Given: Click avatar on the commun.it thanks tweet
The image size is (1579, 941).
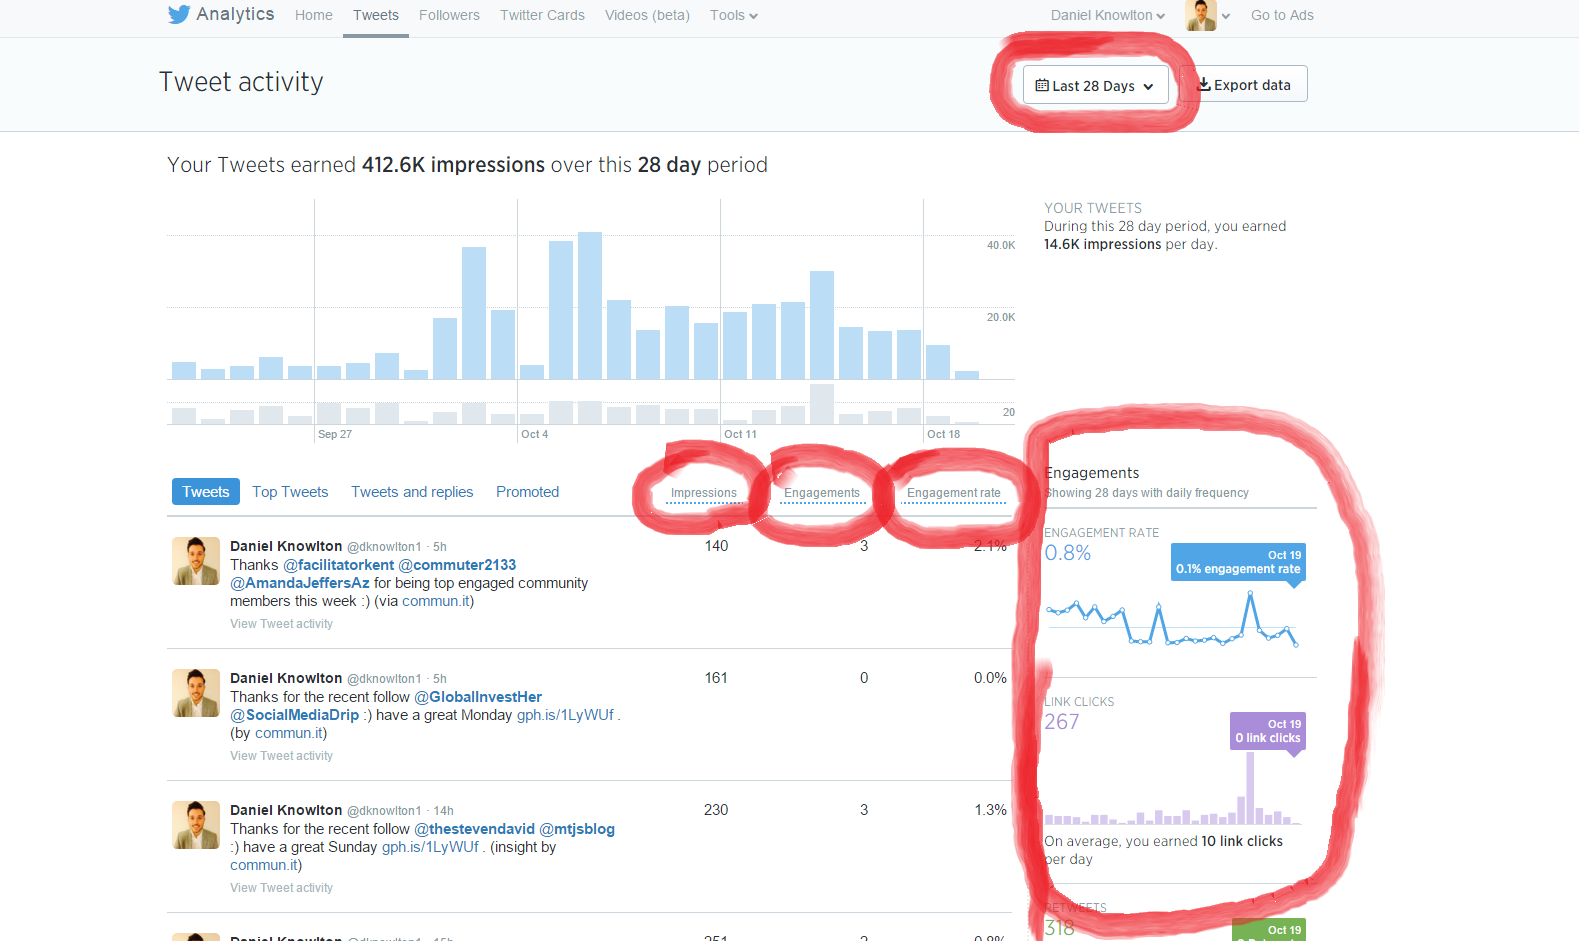Looking at the screenshot, I should (x=196, y=561).
